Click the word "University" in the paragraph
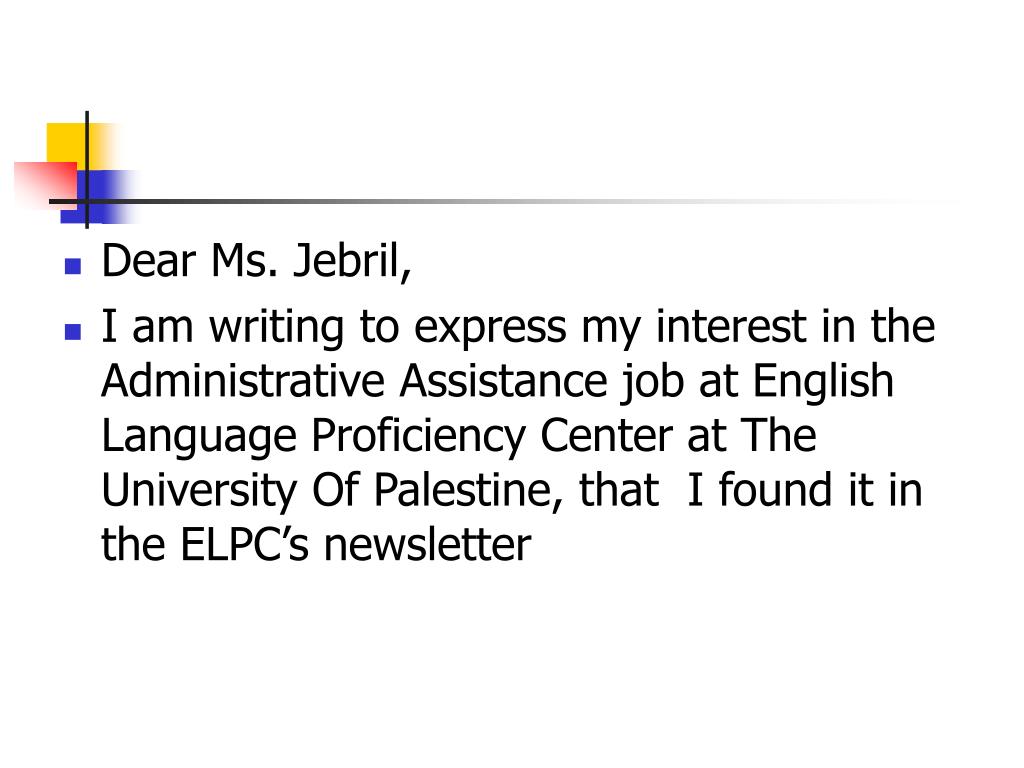1024x768 pixels. [x=199, y=491]
